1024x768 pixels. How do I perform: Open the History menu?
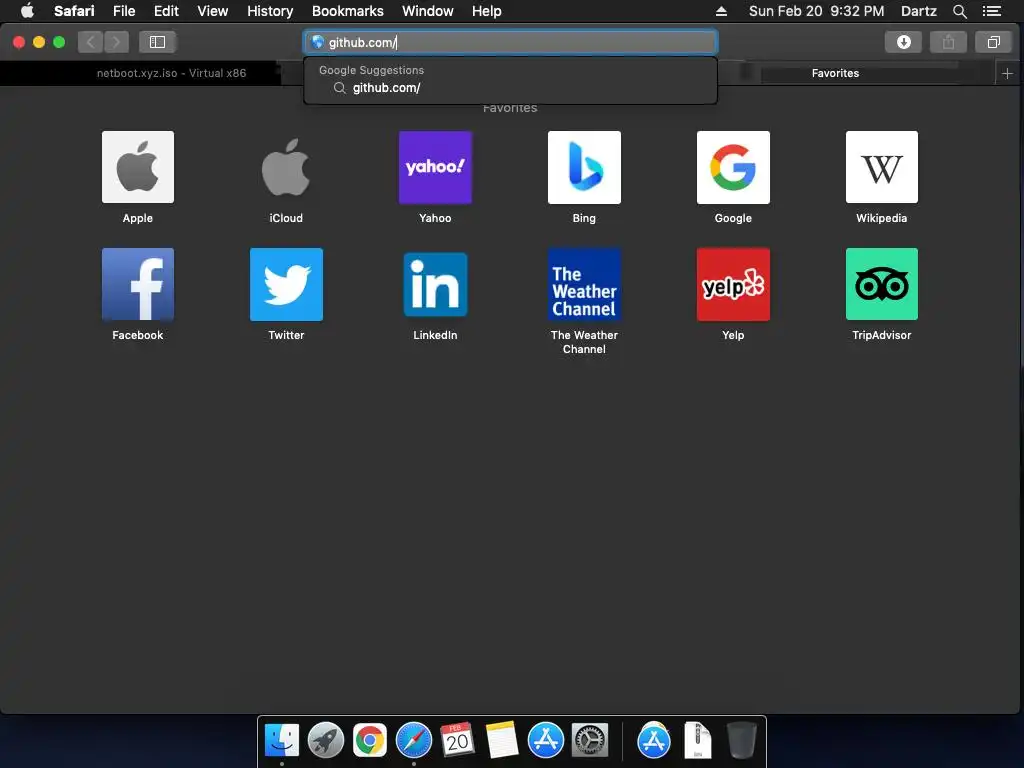coord(270,11)
